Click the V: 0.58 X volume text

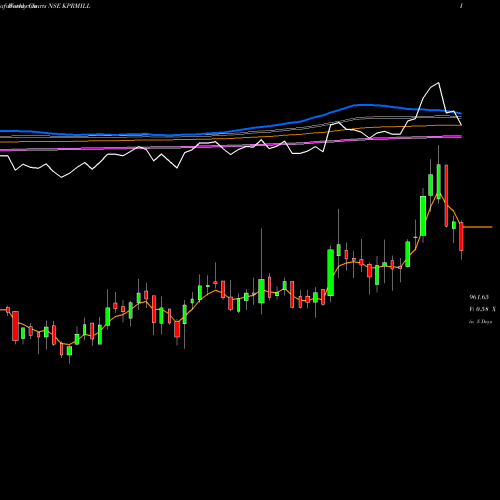tap(482, 309)
